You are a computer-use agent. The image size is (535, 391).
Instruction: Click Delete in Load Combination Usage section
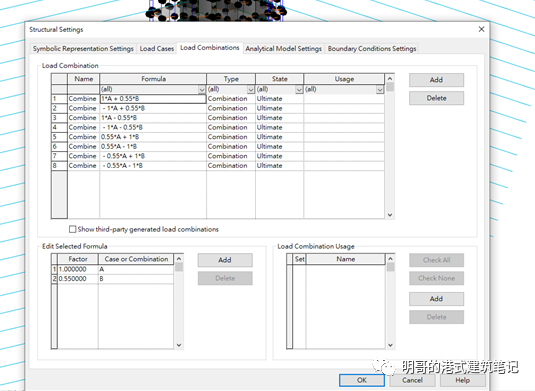(x=436, y=317)
